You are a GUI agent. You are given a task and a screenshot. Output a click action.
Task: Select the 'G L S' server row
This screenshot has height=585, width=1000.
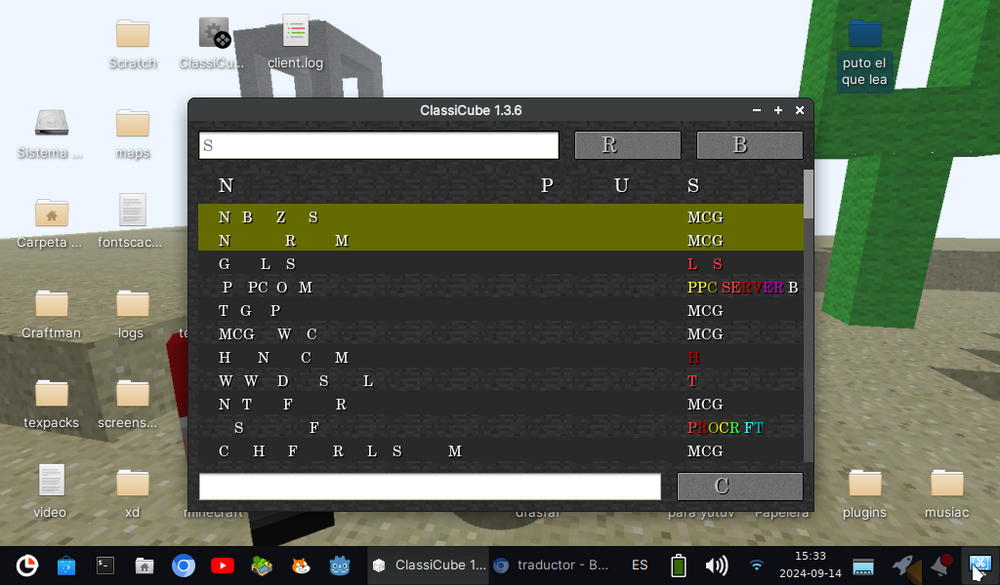[x=501, y=264]
